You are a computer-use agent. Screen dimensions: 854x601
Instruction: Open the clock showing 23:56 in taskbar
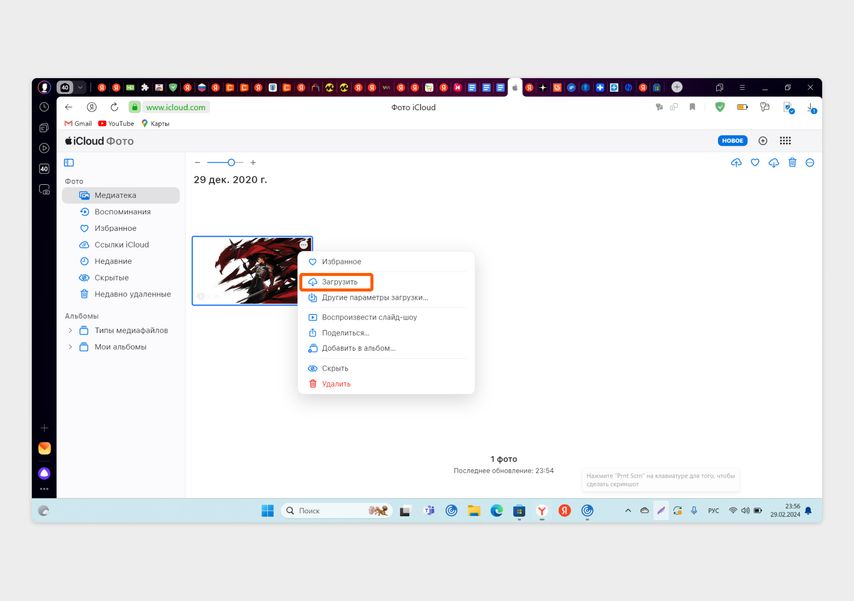785,511
